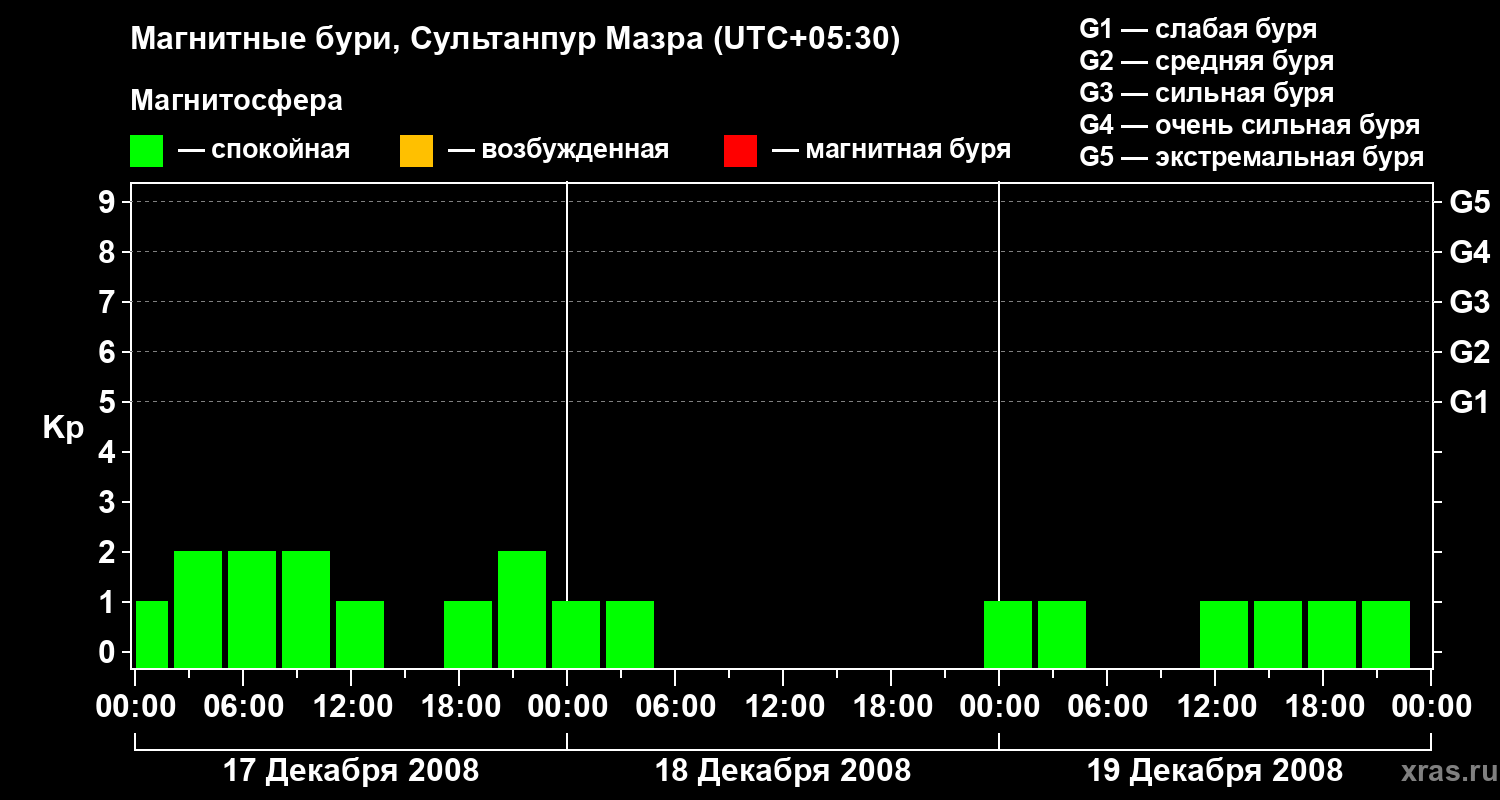This screenshot has height=800, width=1500.
Task: Click the 19 Декабря 2008 date label
Action: [x=1215, y=770]
